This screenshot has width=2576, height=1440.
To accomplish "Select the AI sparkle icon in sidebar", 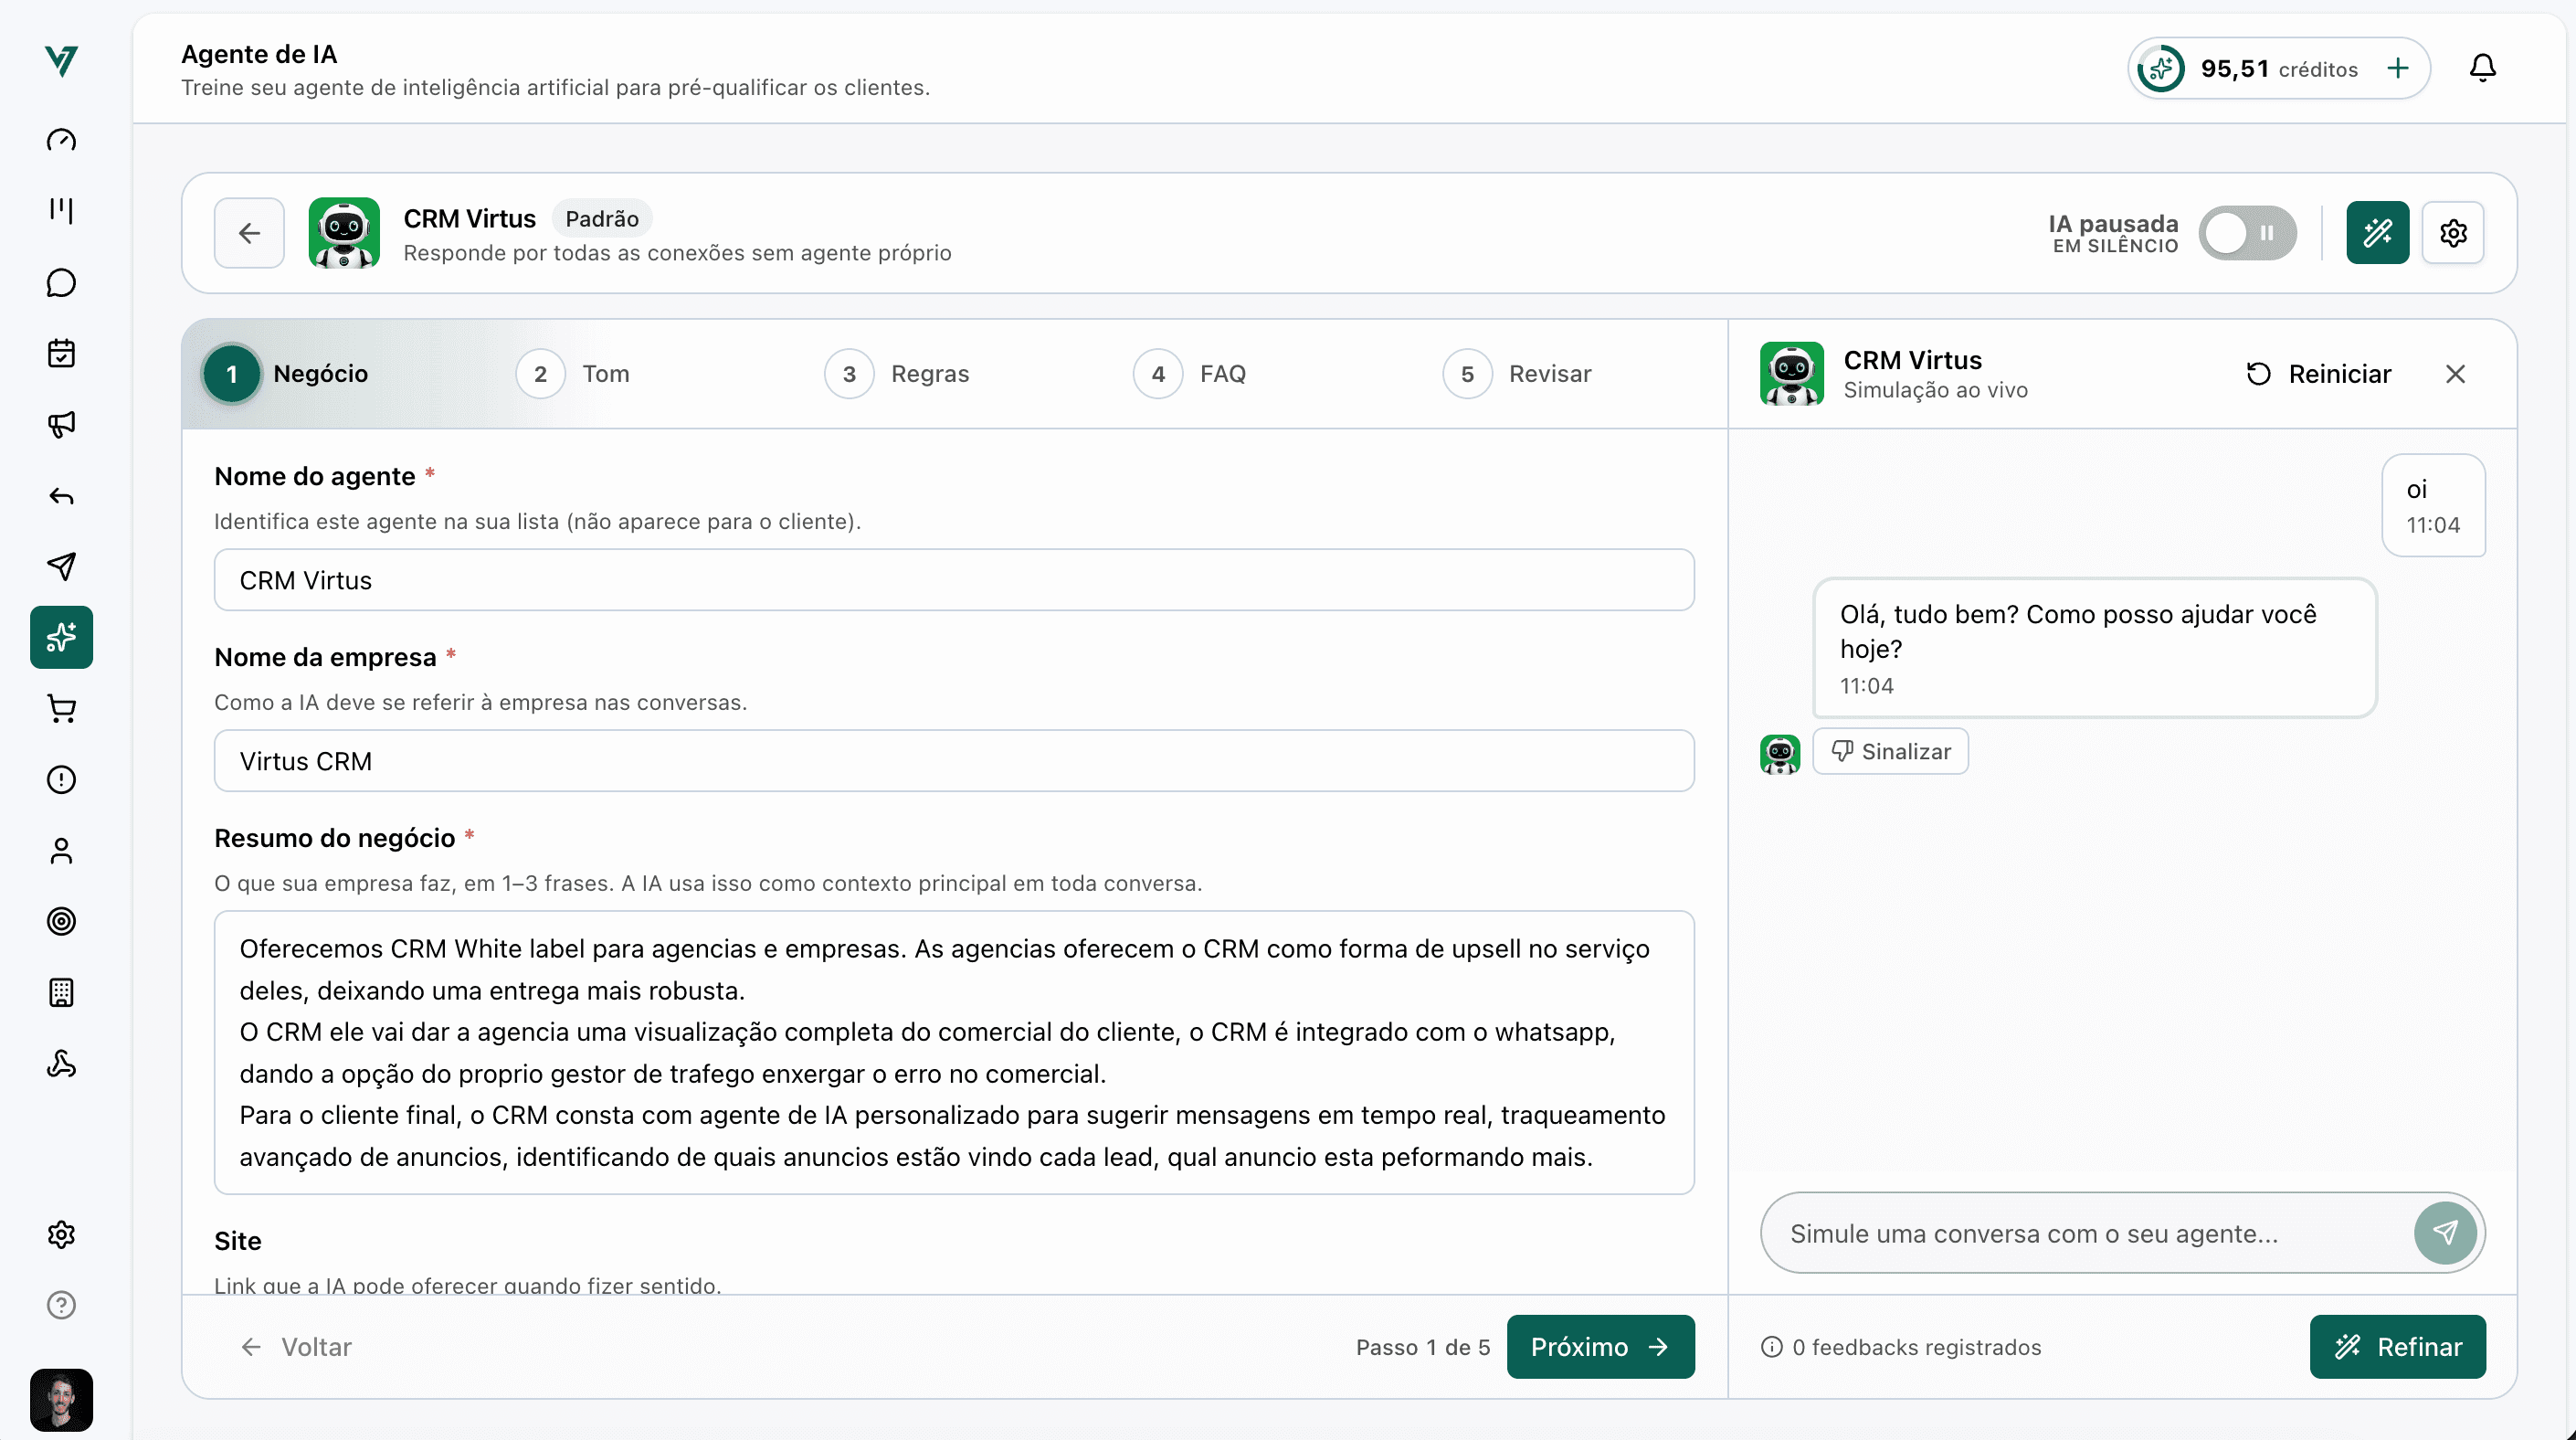I will 61,637.
